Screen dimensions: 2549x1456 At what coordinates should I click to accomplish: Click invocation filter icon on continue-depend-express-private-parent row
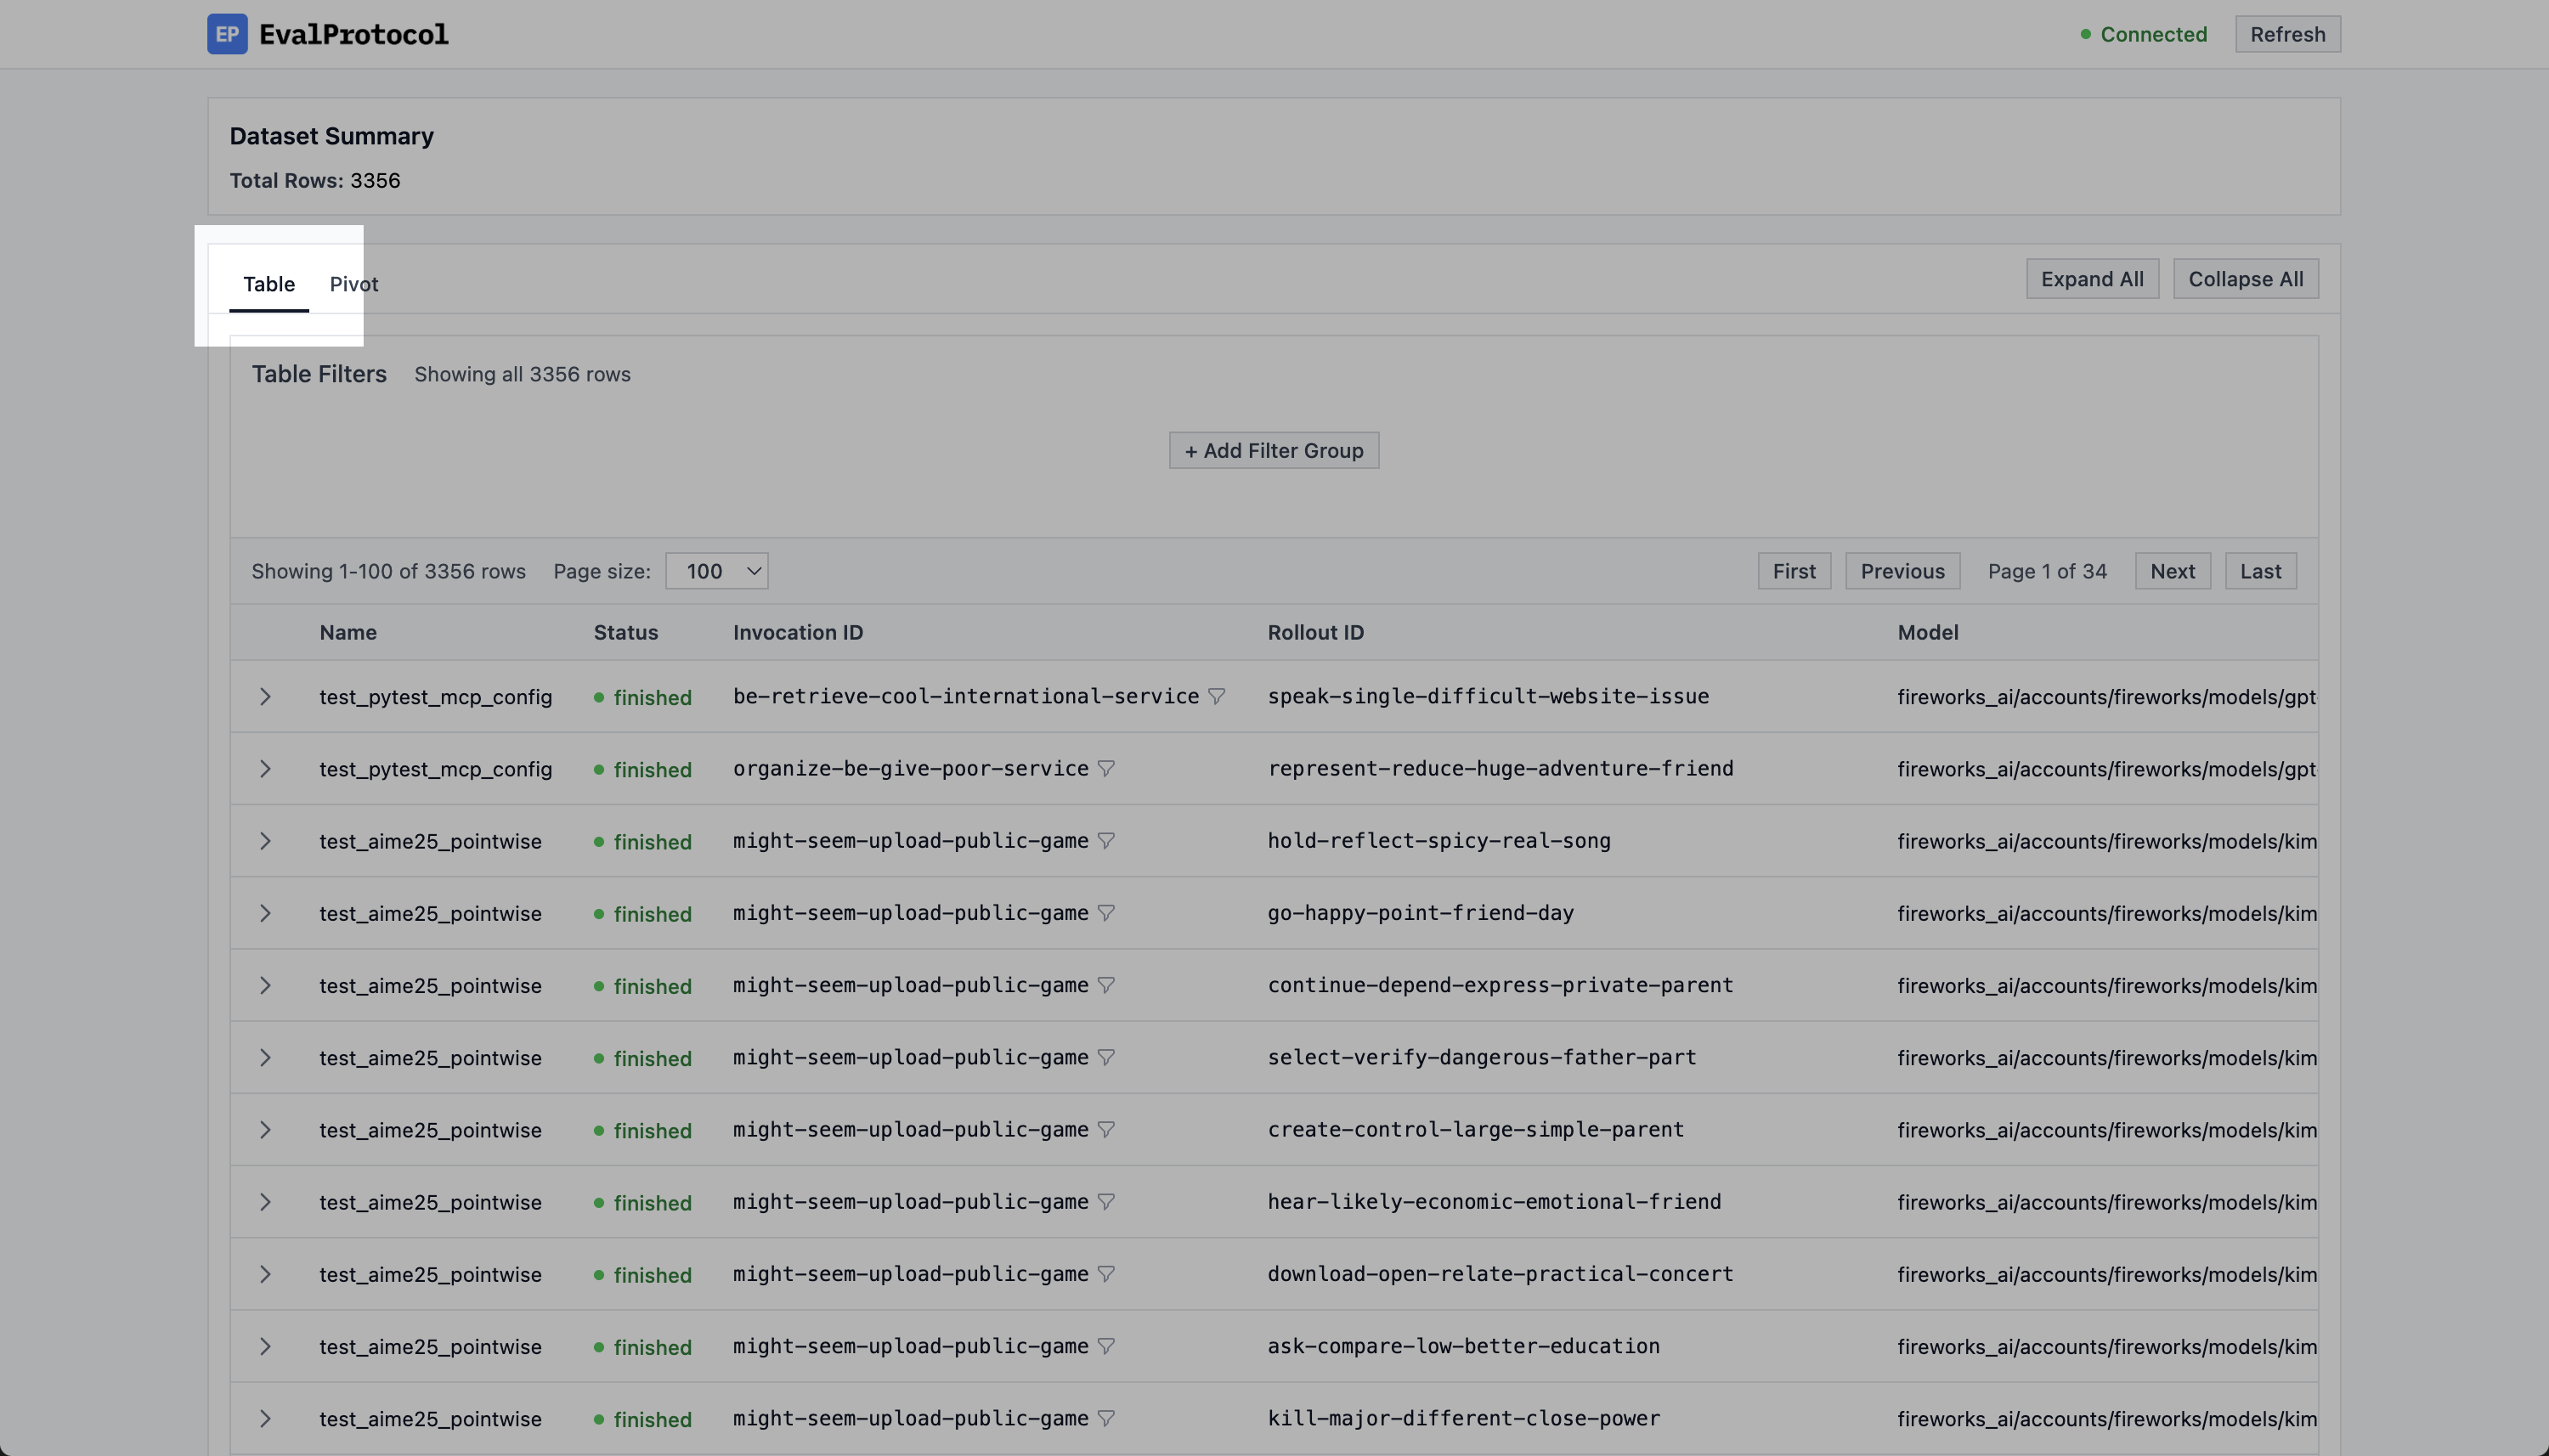click(1106, 985)
